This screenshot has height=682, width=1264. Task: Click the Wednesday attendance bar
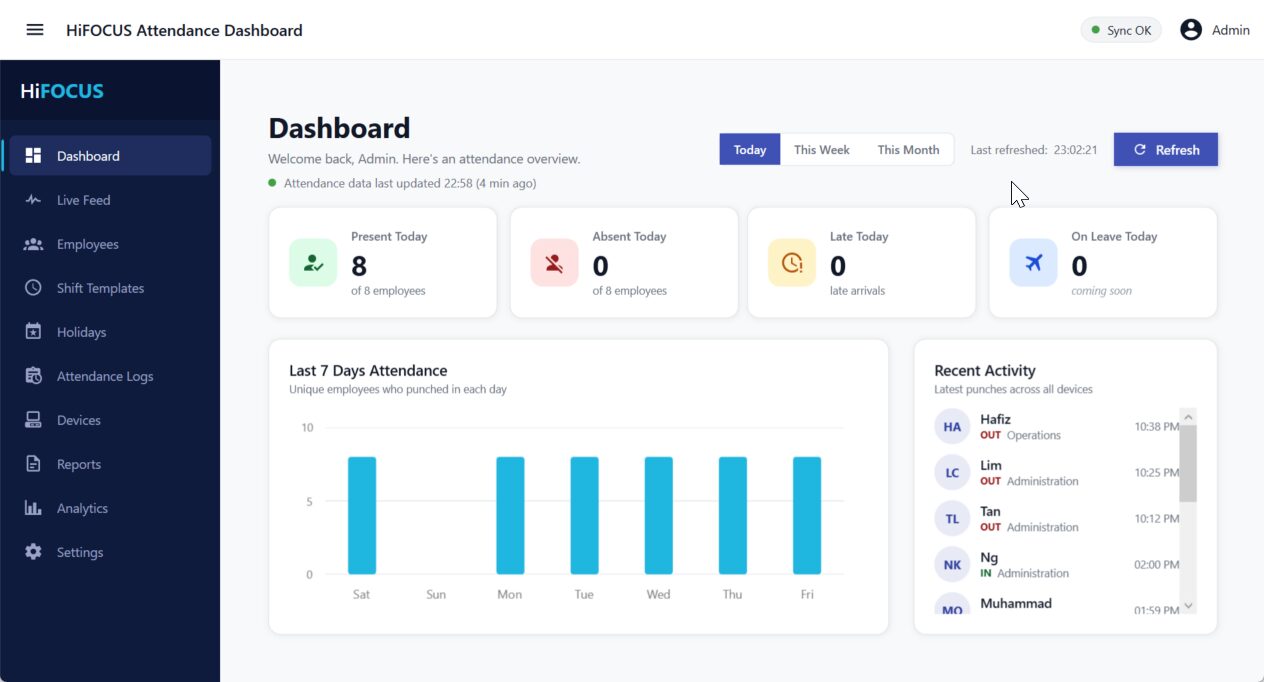[659, 516]
